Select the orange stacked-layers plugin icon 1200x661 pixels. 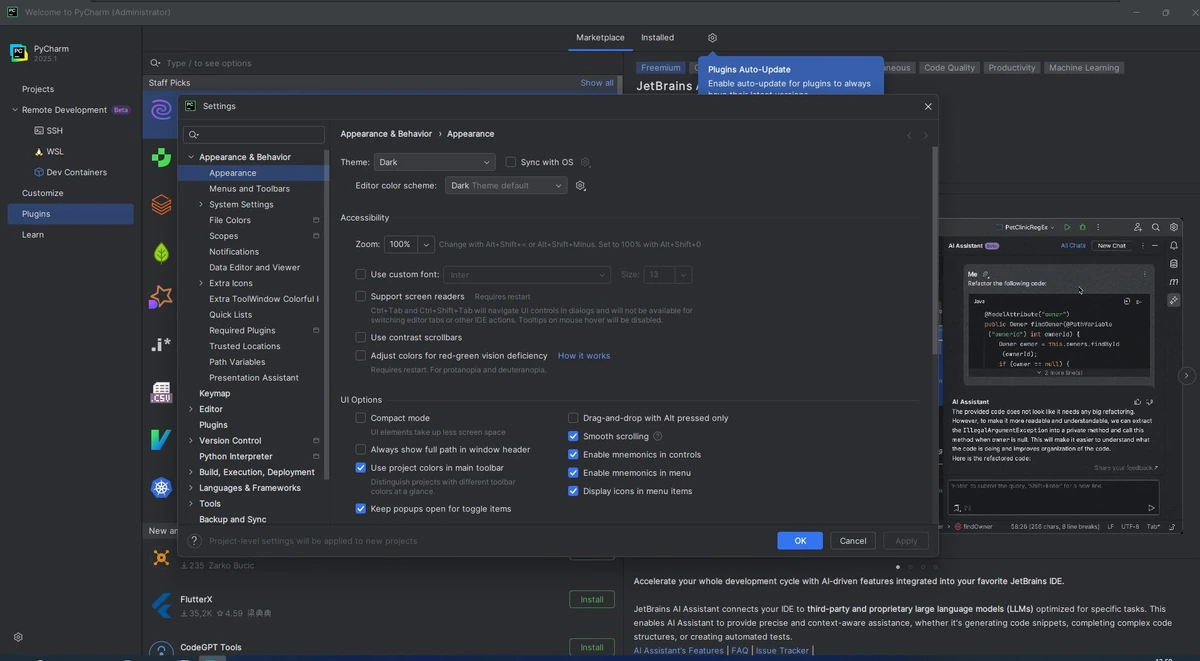point(161,205)
